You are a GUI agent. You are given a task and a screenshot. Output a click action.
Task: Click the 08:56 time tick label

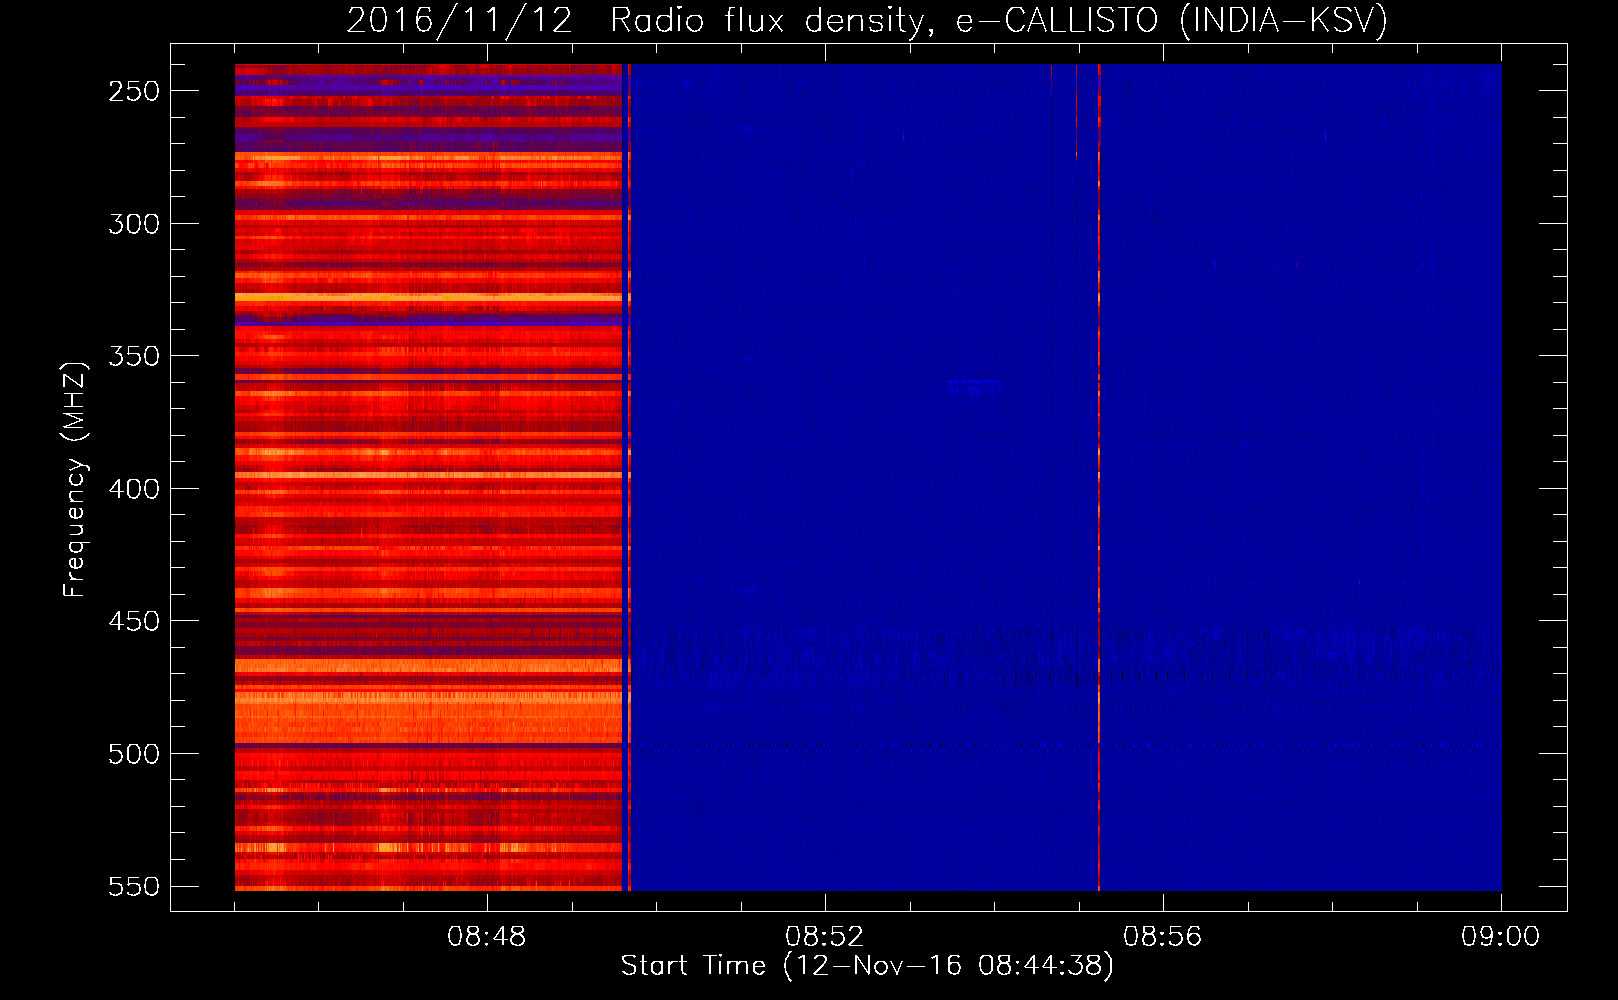1163,937
